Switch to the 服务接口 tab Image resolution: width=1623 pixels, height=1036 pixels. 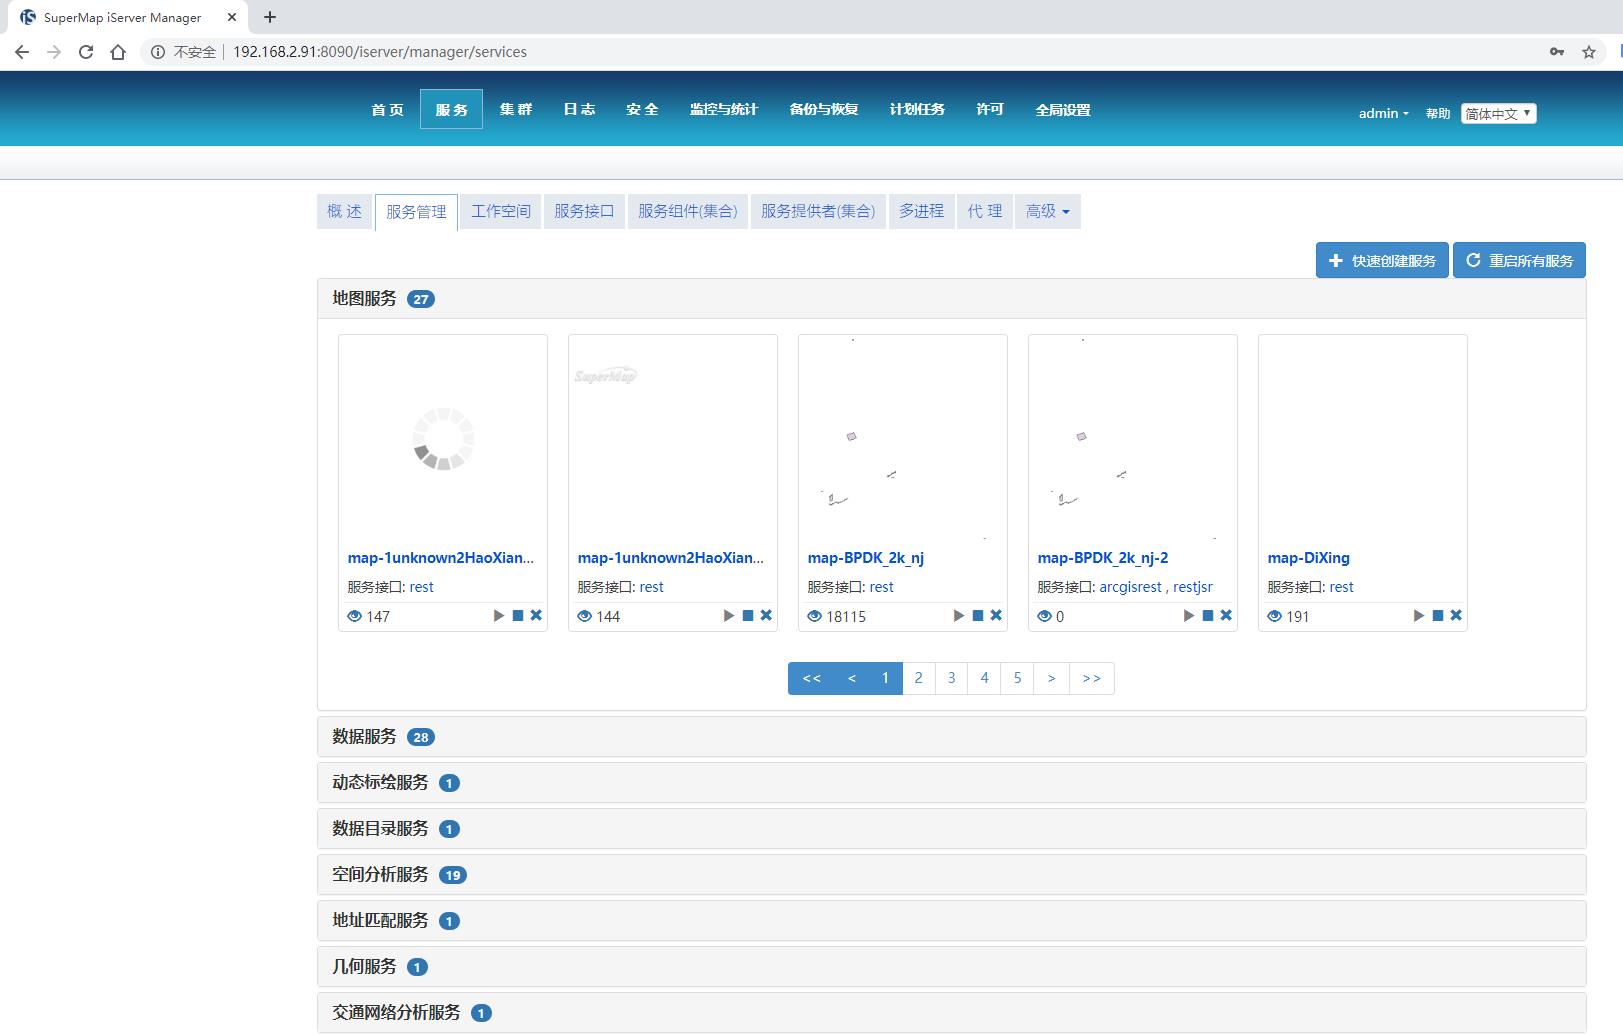tap(584, 211)
